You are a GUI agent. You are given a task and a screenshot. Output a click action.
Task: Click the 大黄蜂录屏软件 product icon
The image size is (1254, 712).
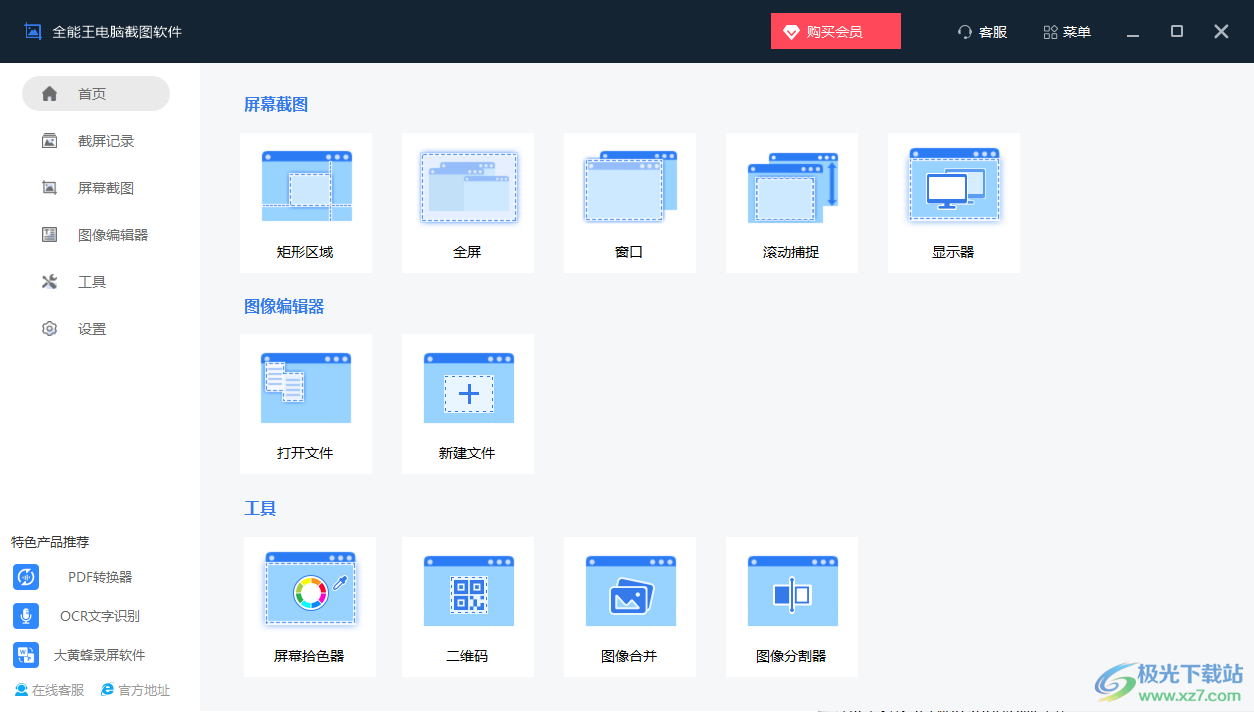tap(26, 655)
